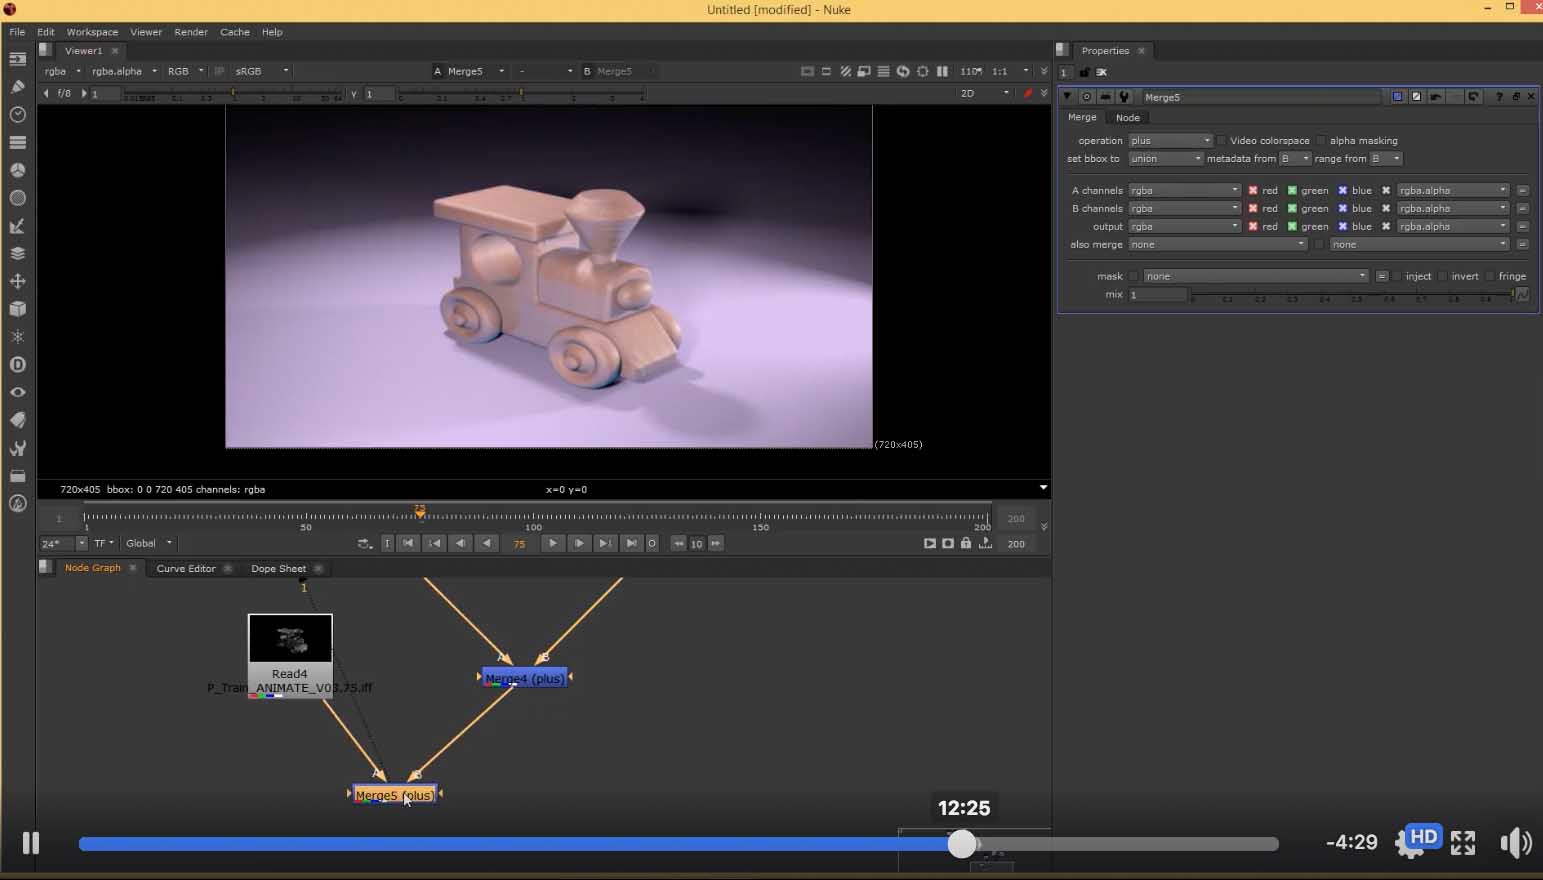Open the Time nodes clock icon
The image size is (1543, 880).
tap(17, 115)
